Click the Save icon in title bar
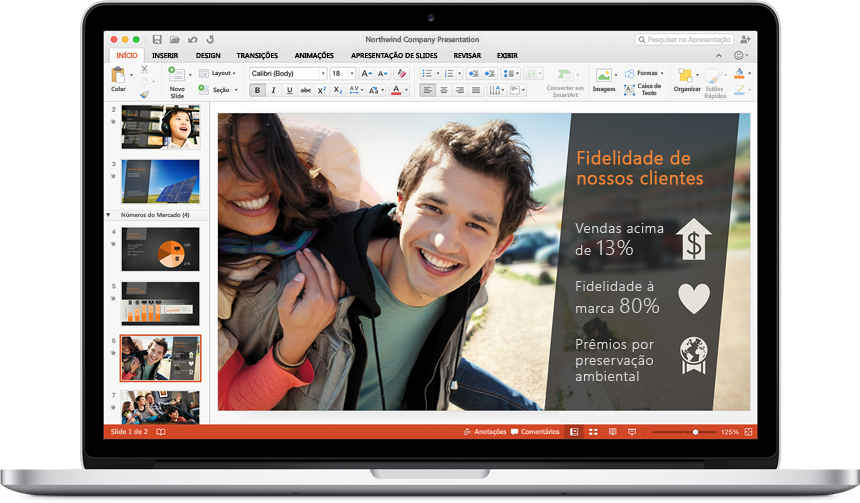The height and width of the screenshot is (503, 860). pos(158,39)
